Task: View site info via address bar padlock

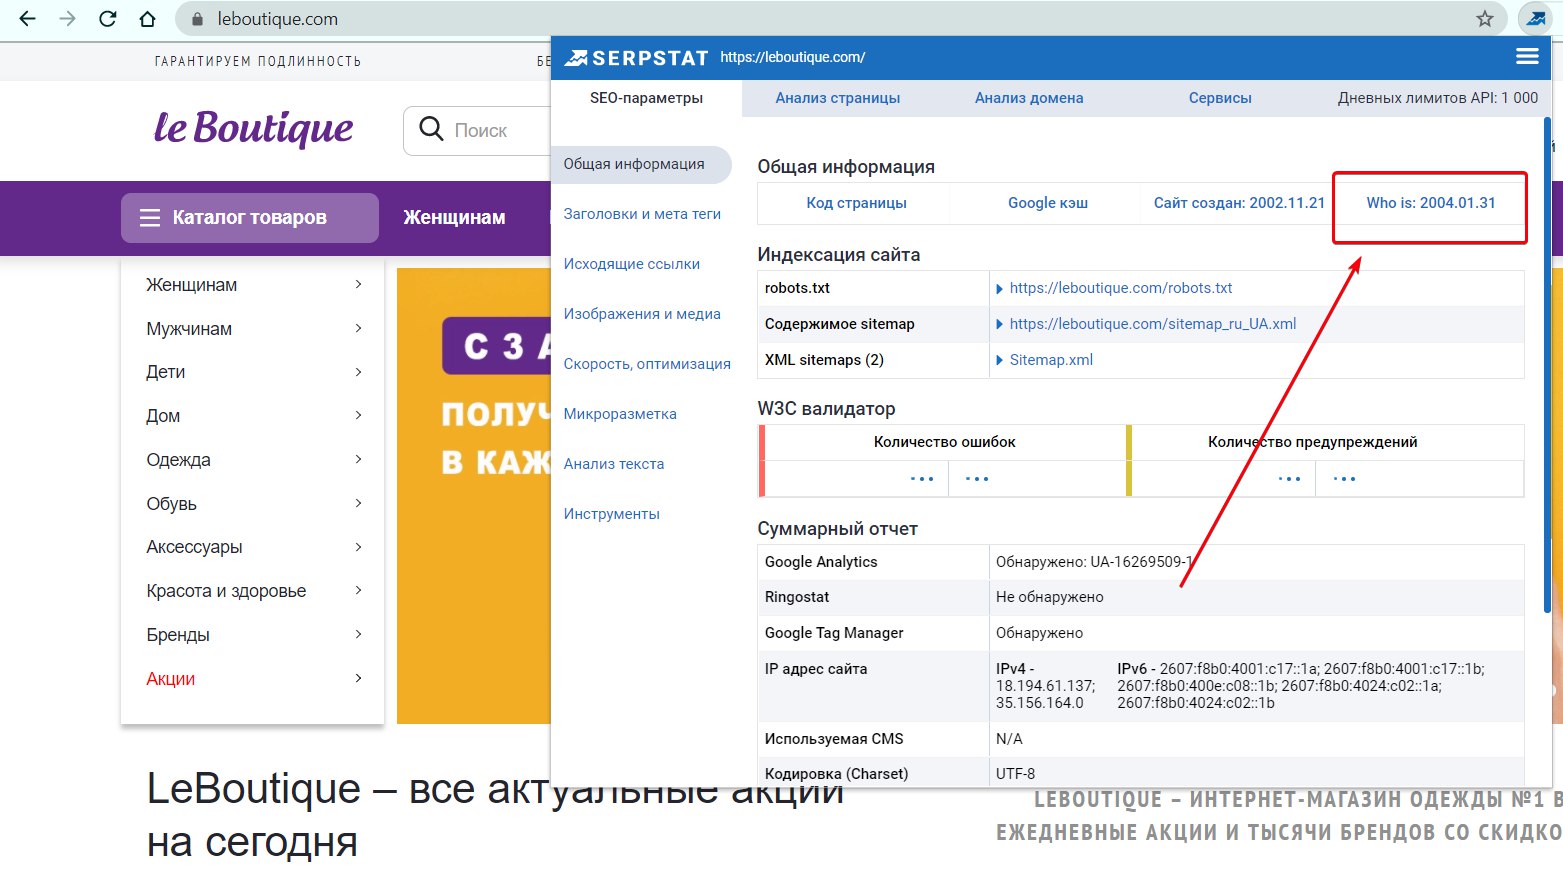Action: coord(197,19)
